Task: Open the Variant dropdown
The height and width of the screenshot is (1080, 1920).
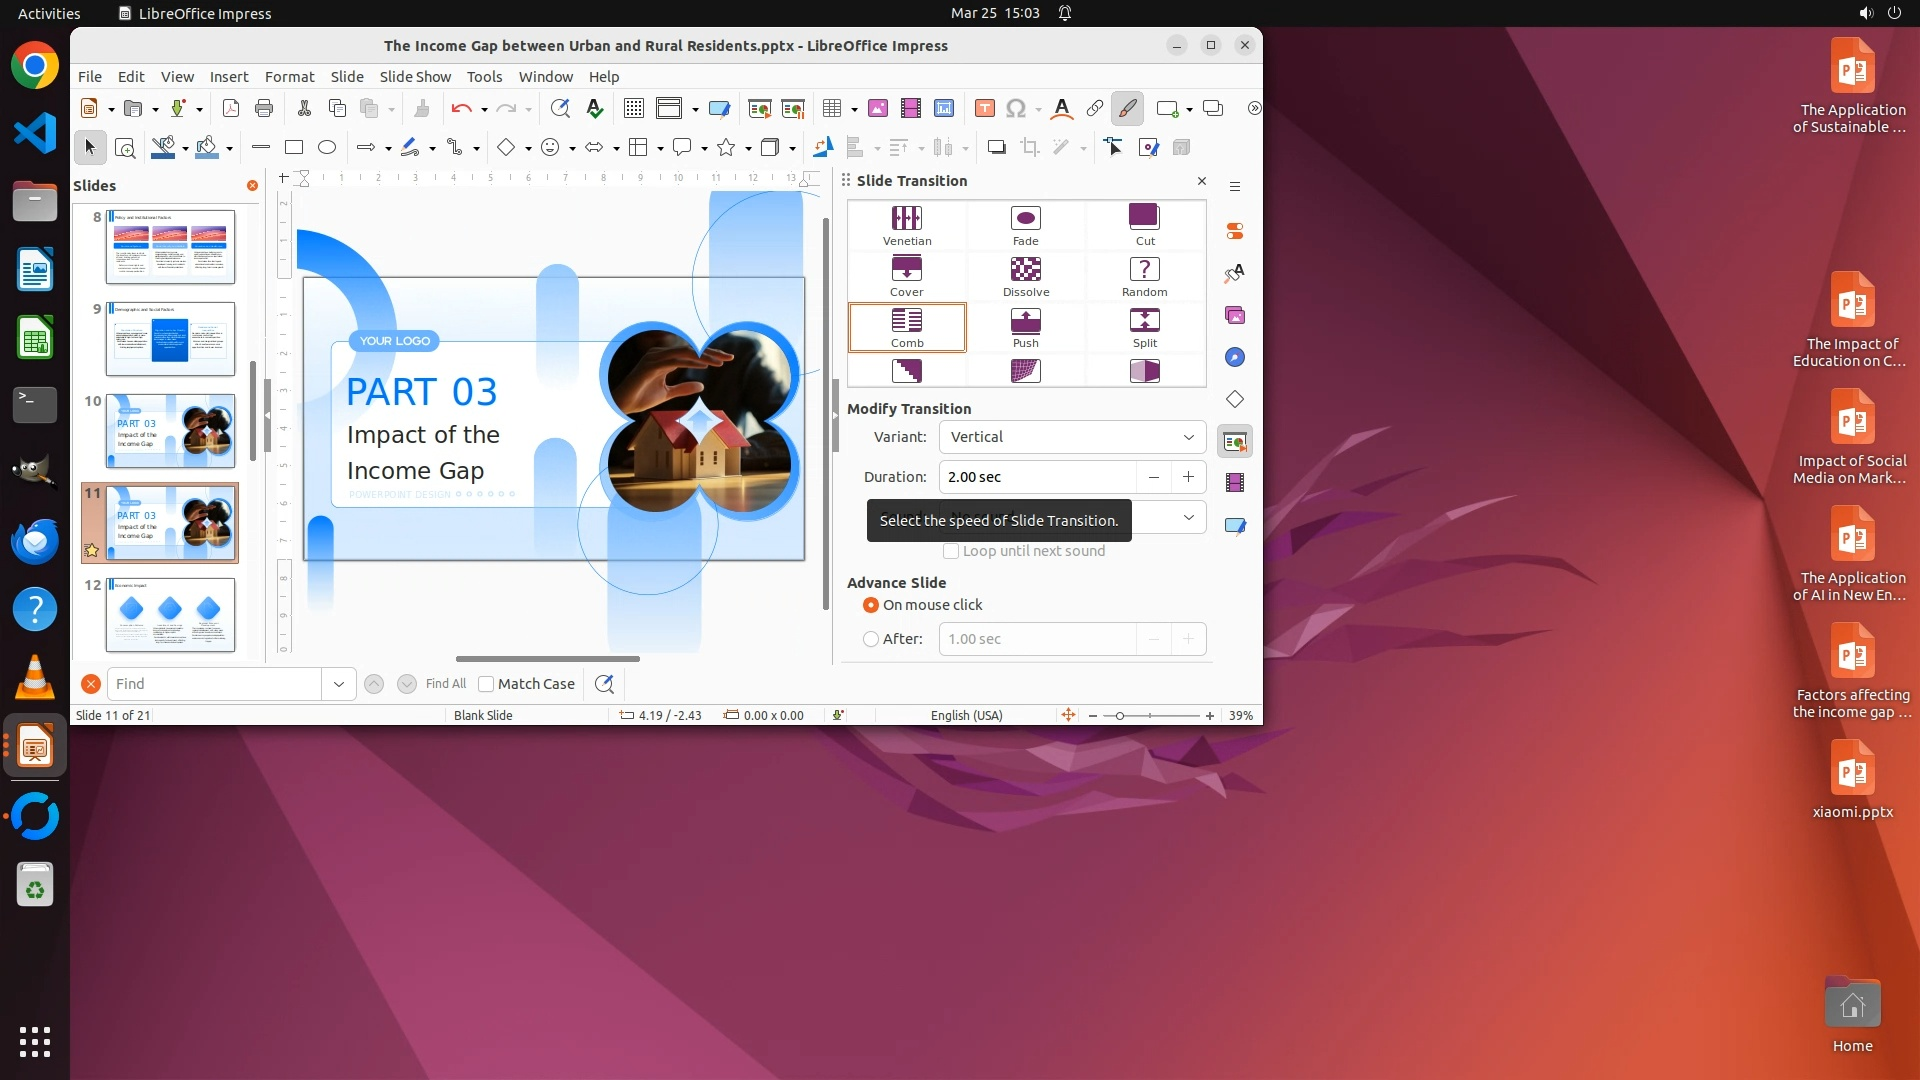Action: pos(1072,437)
